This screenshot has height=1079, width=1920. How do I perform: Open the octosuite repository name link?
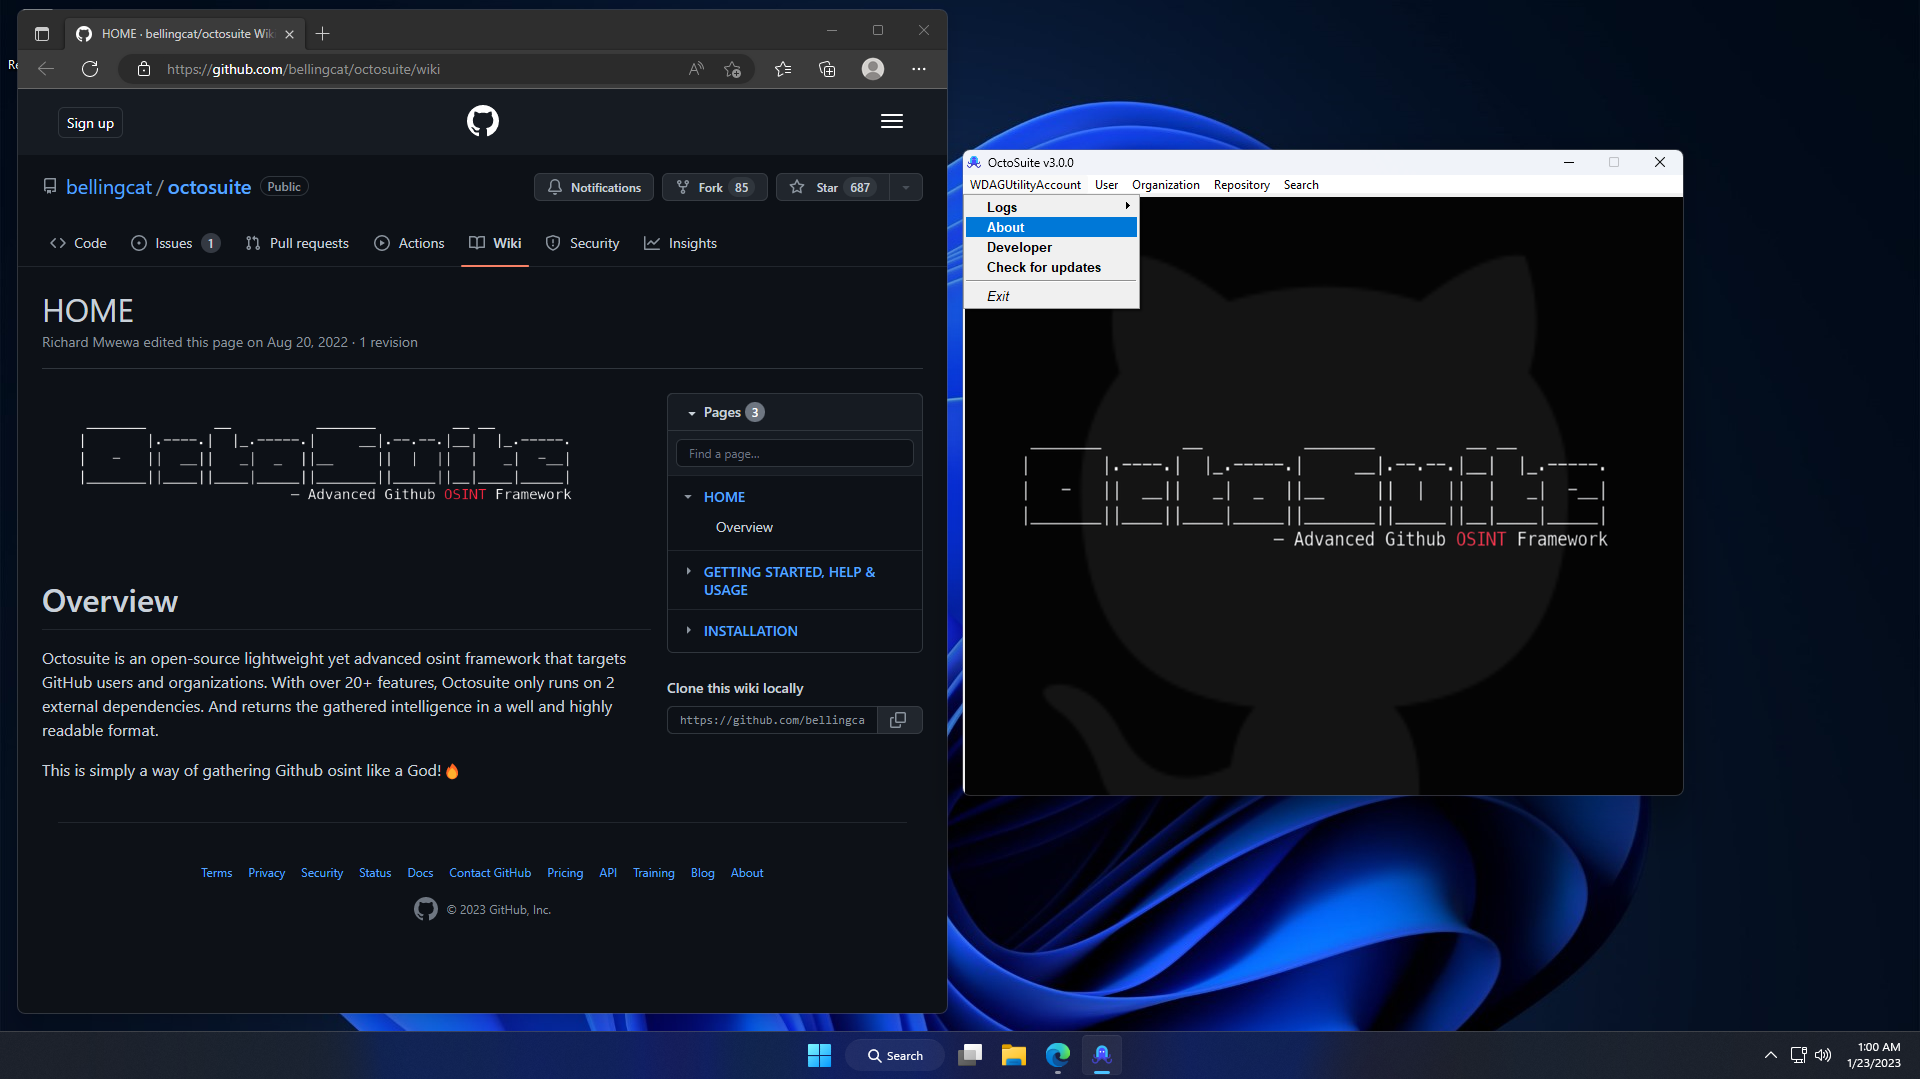209,187
